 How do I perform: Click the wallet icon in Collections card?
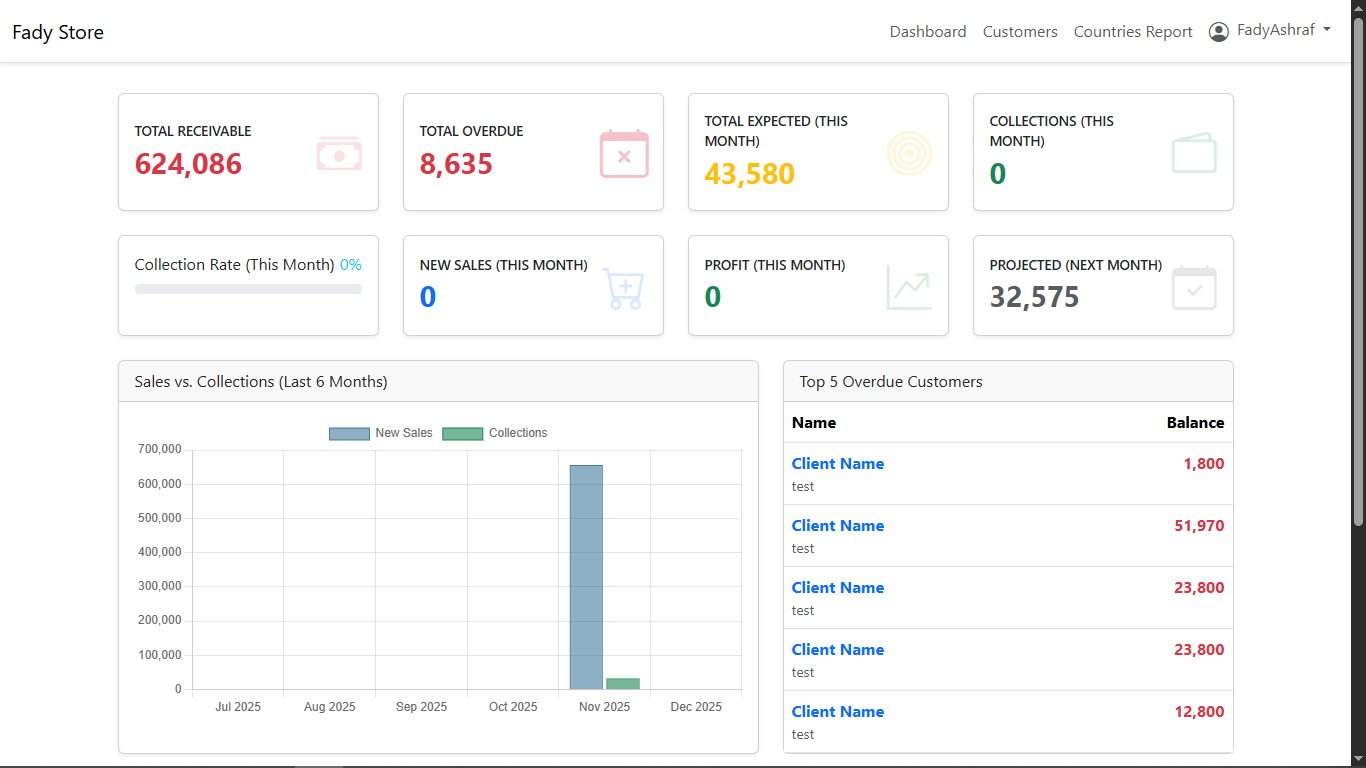1194,154
